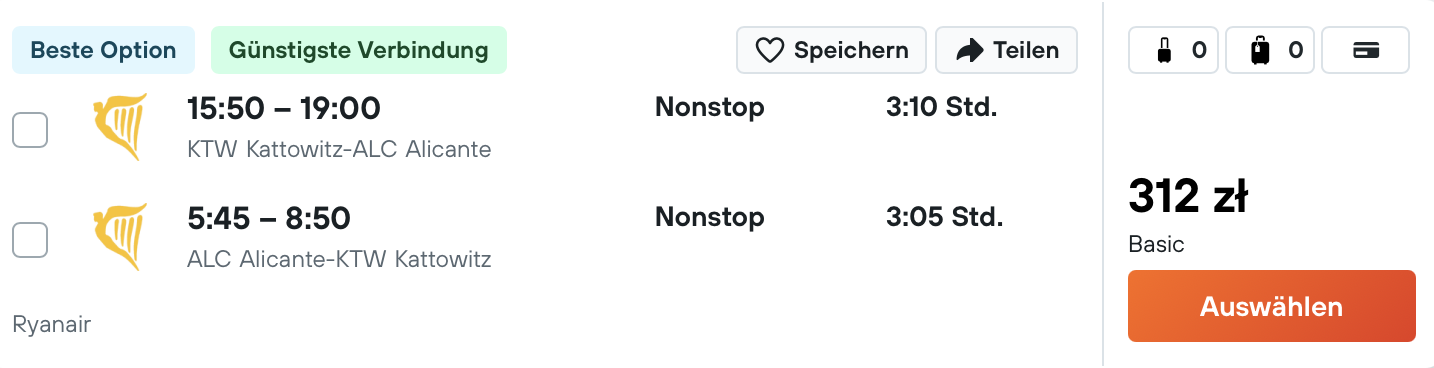The height and width of the screenshot is (368, 1434).
Task: Tick checkbox for 5:45 – 8:50 flight
Action: click(30, 240)
